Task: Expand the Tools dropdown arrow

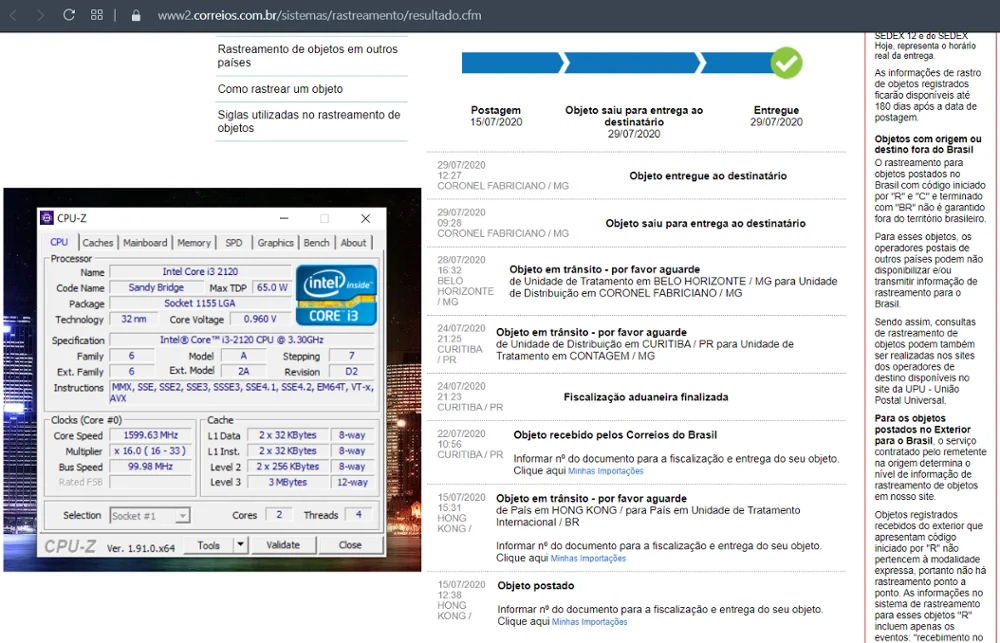Action: pos(240,545)
